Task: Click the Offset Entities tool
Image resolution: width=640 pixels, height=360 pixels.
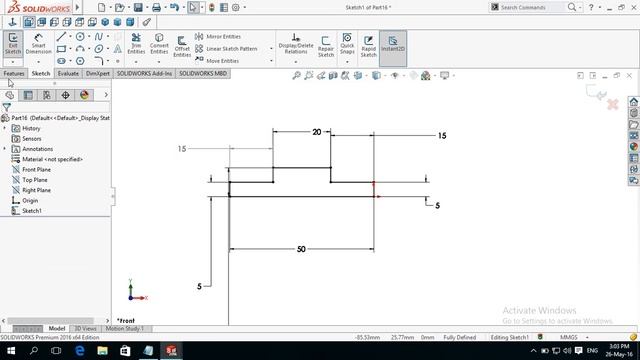Action: pos(182,47)
